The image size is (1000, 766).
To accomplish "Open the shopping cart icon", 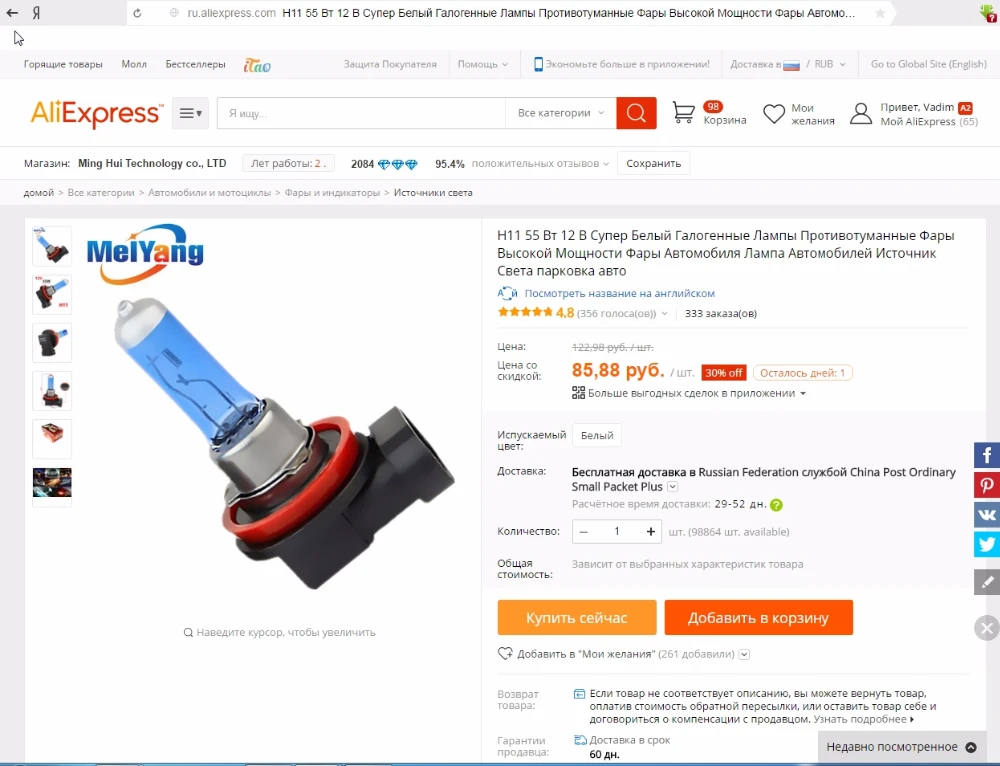I will 683,113.
